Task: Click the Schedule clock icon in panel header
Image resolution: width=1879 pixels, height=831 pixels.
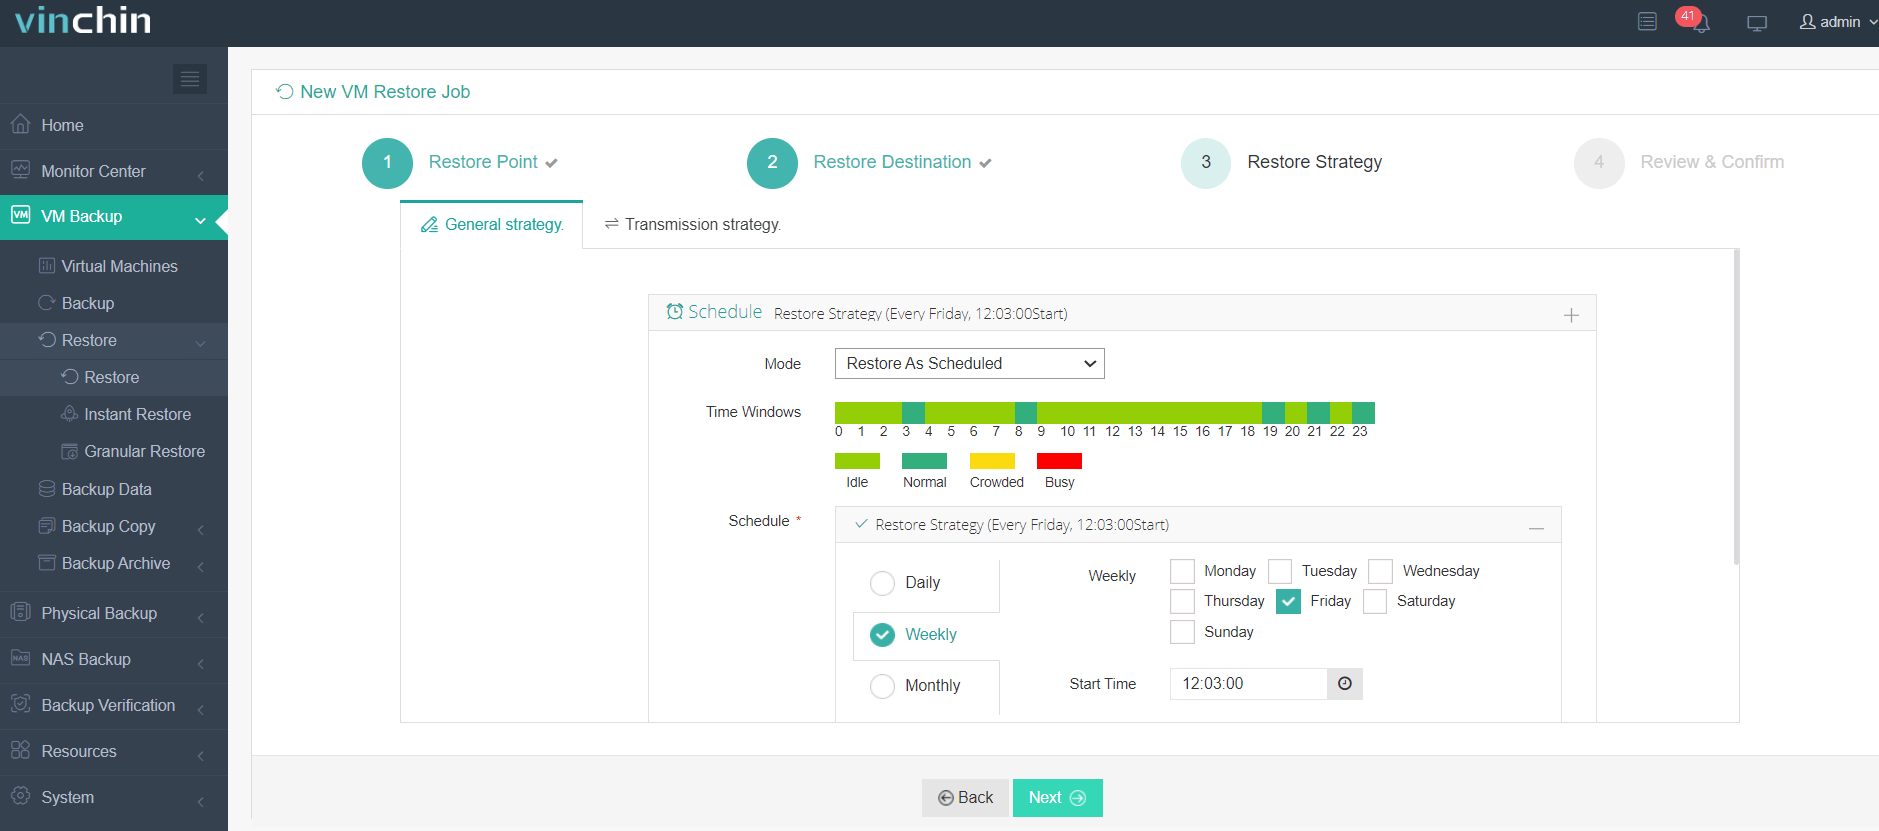Action: [x=675, y=311]
